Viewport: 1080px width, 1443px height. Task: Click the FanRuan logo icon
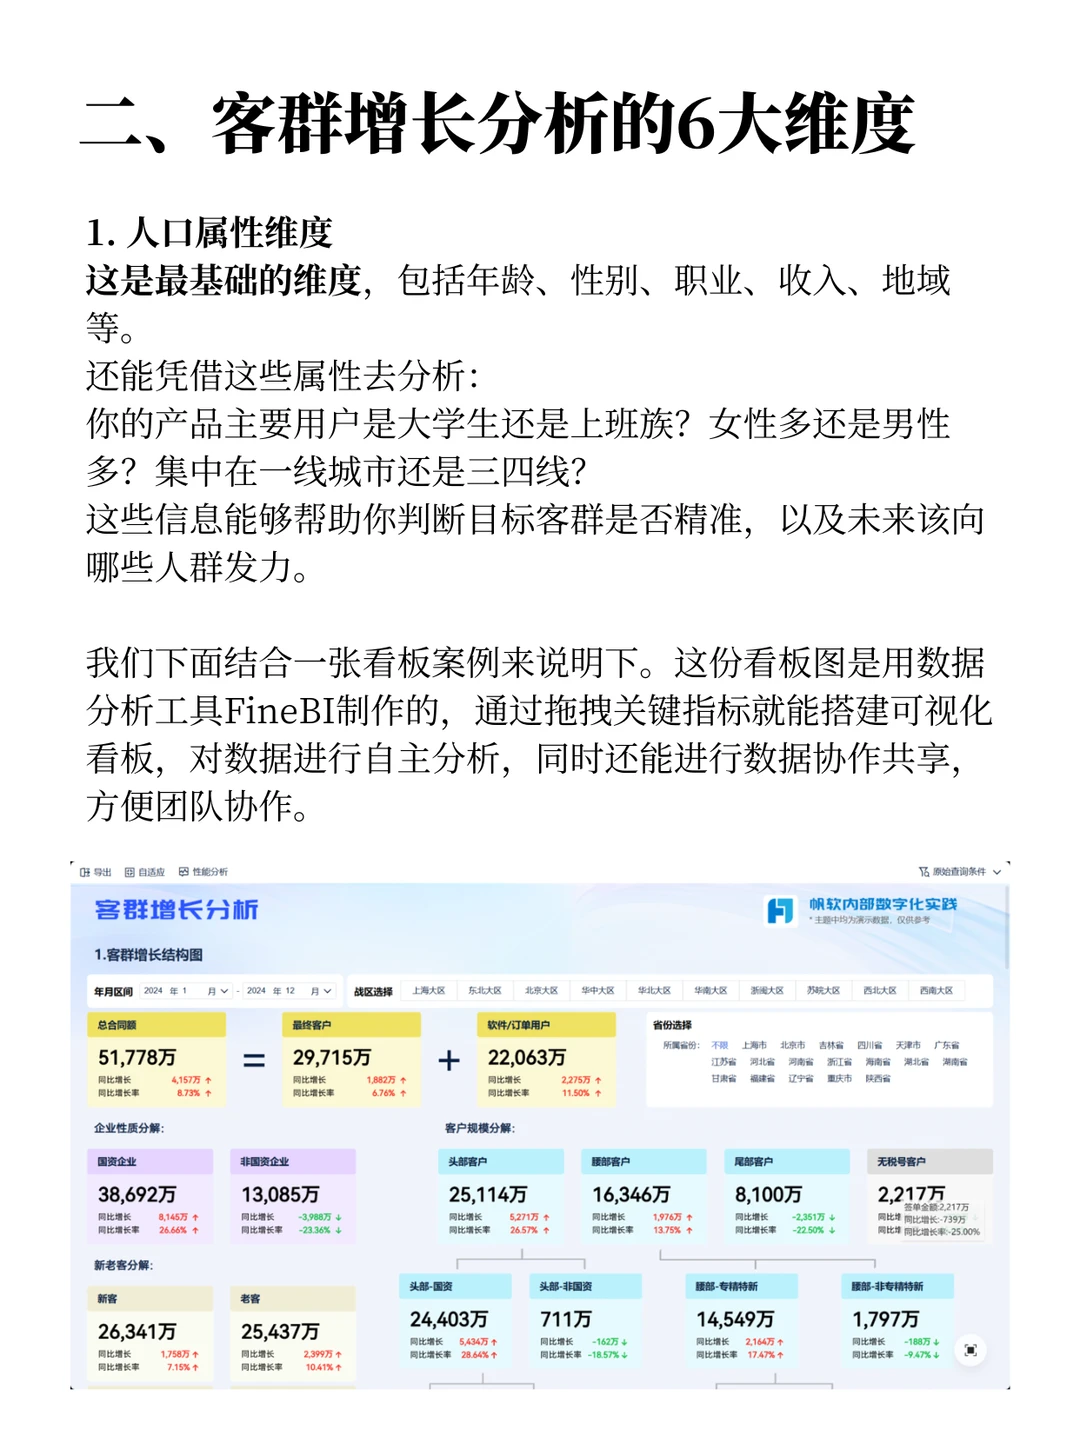[x=780, y=910]
